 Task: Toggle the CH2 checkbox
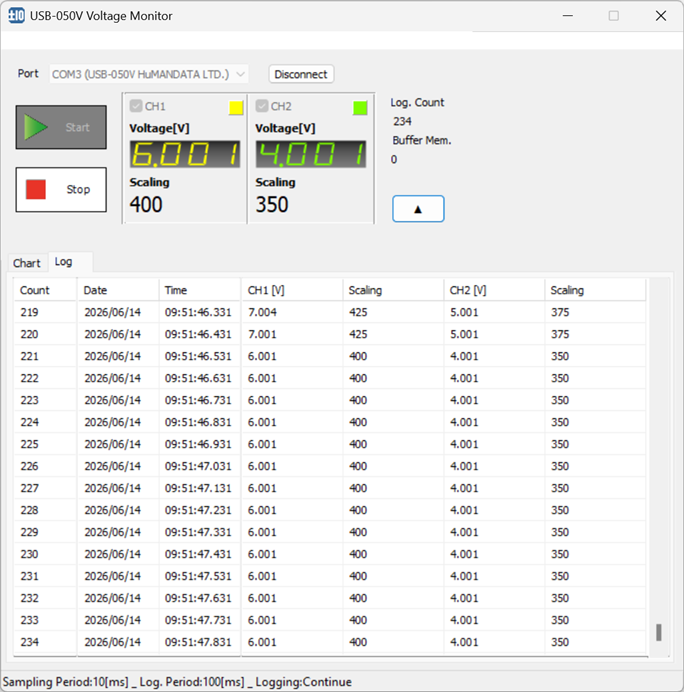click(262, 106)
